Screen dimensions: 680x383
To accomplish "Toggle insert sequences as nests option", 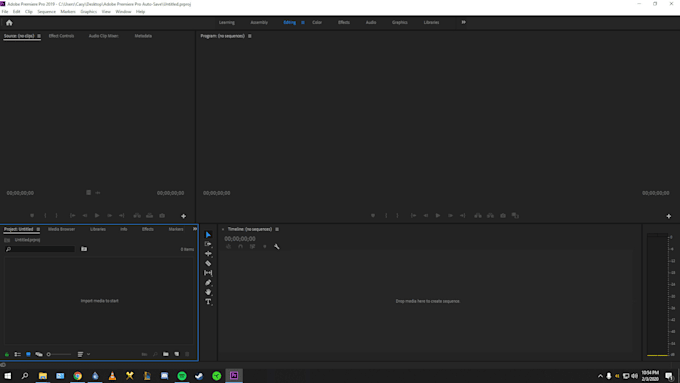I will (229, 246).
